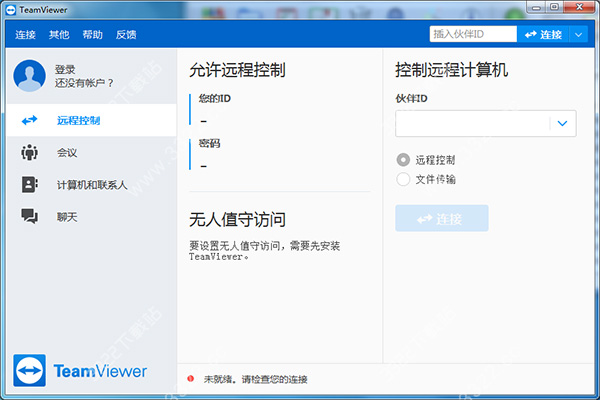Maximize the TeamViewer window

[x=554, y=7]
